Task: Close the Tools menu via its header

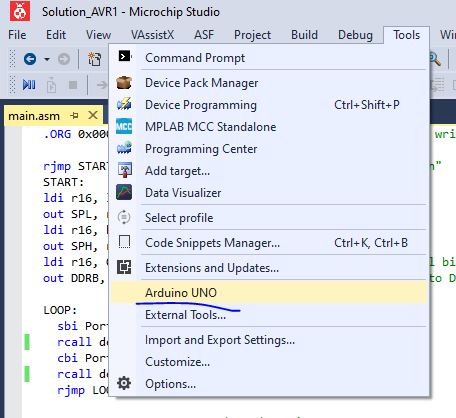Action: 406,35
